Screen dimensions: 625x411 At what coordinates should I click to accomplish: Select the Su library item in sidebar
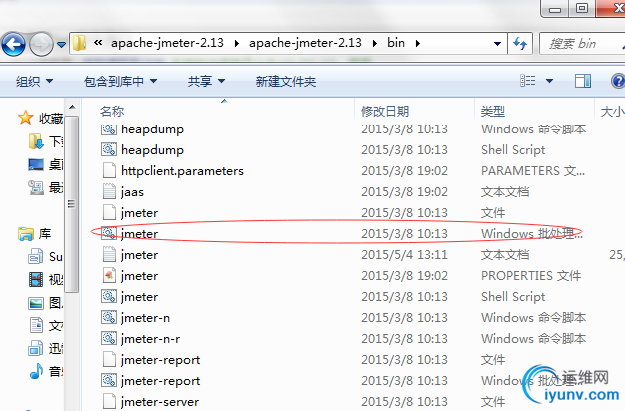point(45,256)
